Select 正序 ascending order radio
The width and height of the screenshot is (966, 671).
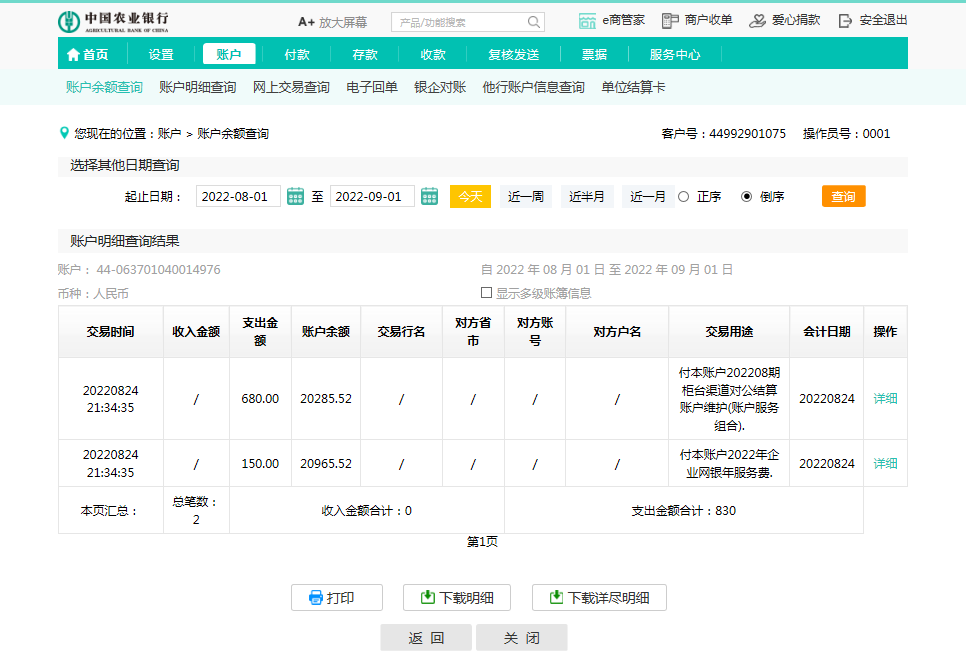(683, 197)
